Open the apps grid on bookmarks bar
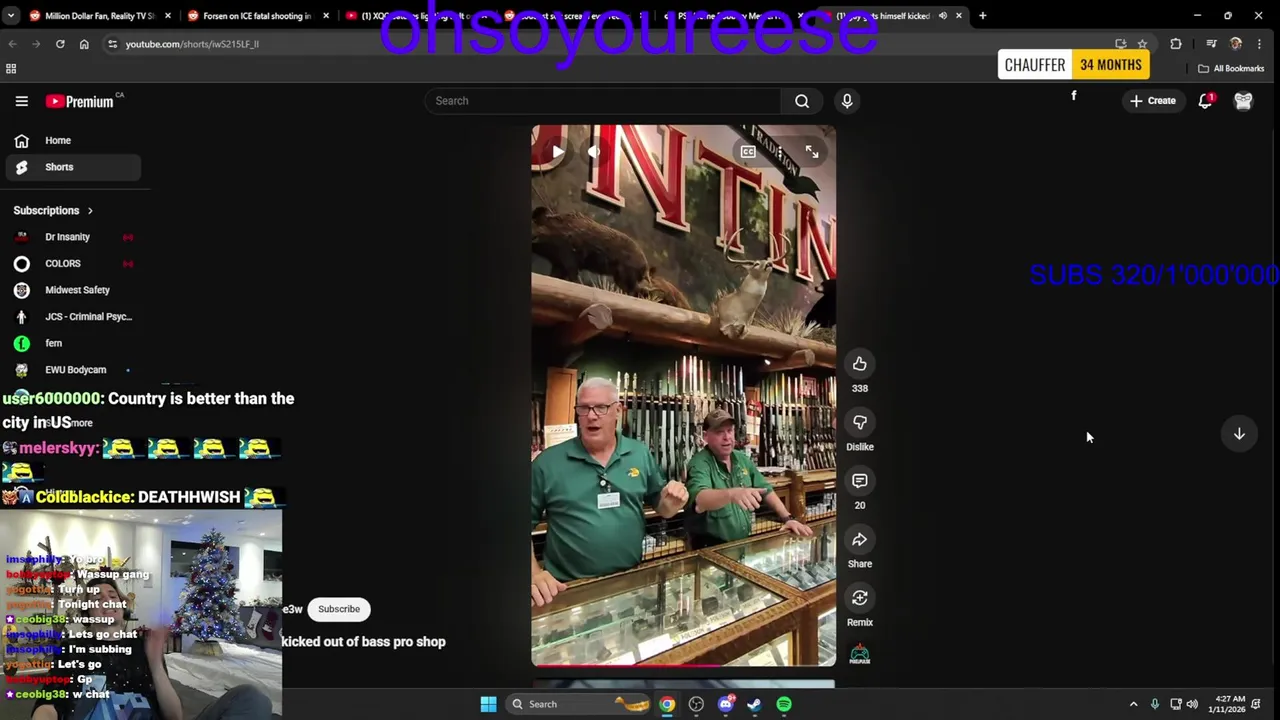Viewport: 1280px width, 720px height. [11, 69]
